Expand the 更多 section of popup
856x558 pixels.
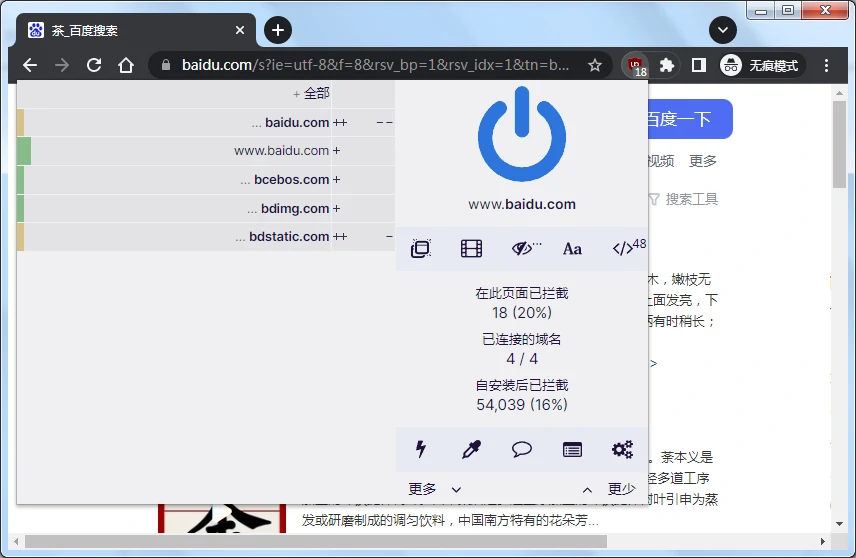click(x=434, y=489)
